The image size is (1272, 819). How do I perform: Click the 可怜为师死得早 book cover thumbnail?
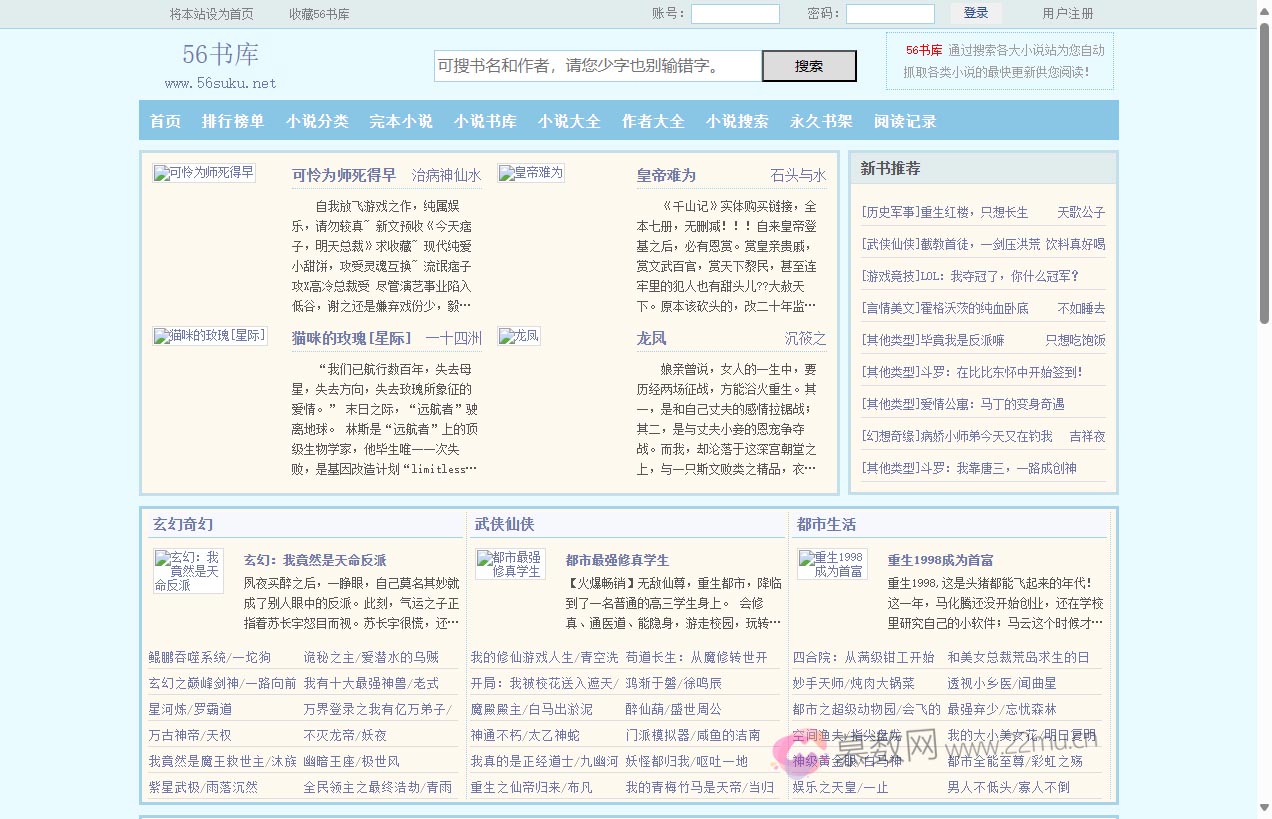pos(204,173)
